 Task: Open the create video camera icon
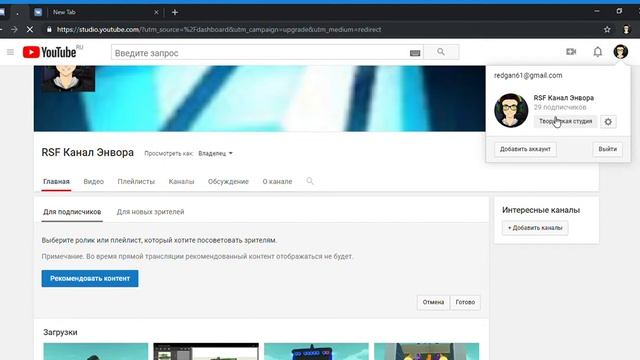point(571,52)
